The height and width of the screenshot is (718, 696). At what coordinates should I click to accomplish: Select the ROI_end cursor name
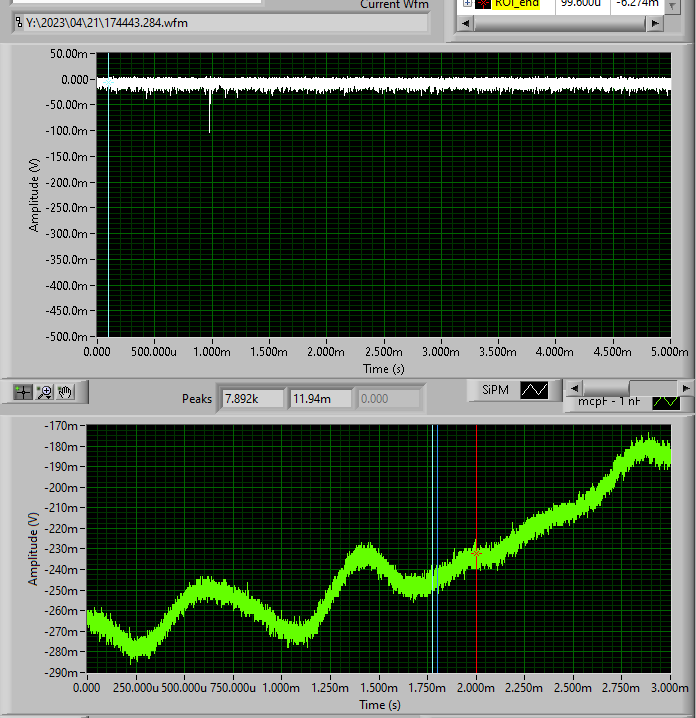(517, 4)
